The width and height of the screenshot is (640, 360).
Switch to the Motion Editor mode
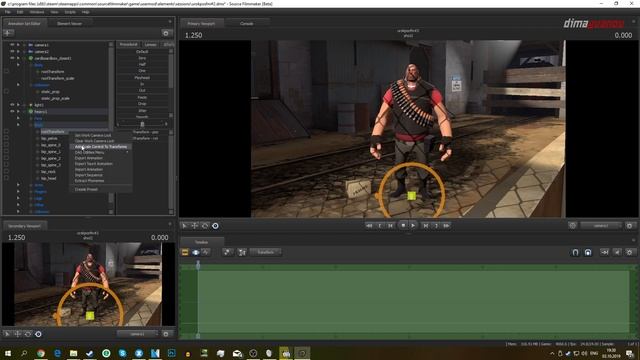pyautogui.click(x=196, y=252)
